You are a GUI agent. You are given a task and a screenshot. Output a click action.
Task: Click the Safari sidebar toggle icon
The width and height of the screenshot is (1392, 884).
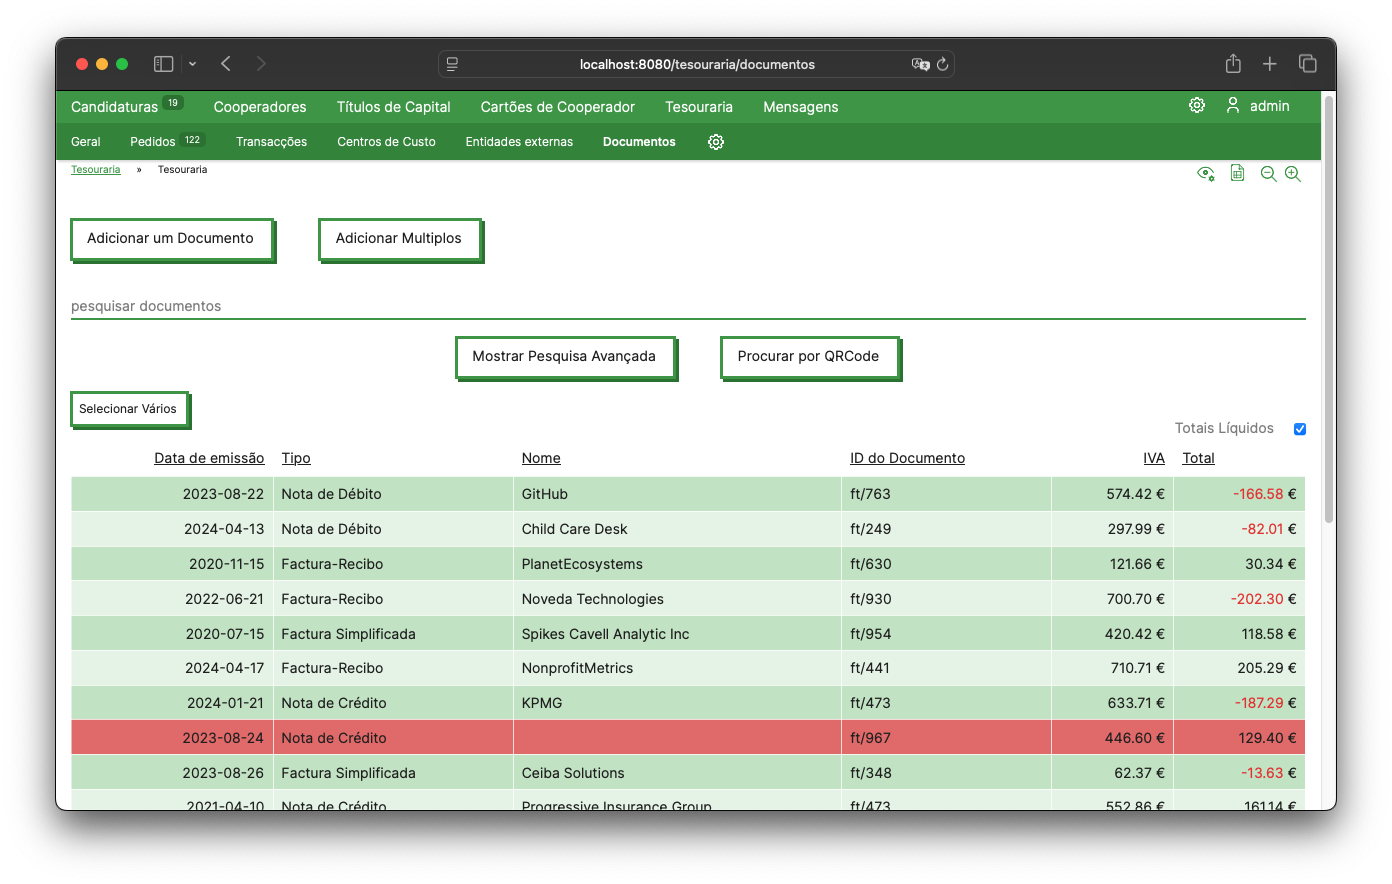point(163,64)
